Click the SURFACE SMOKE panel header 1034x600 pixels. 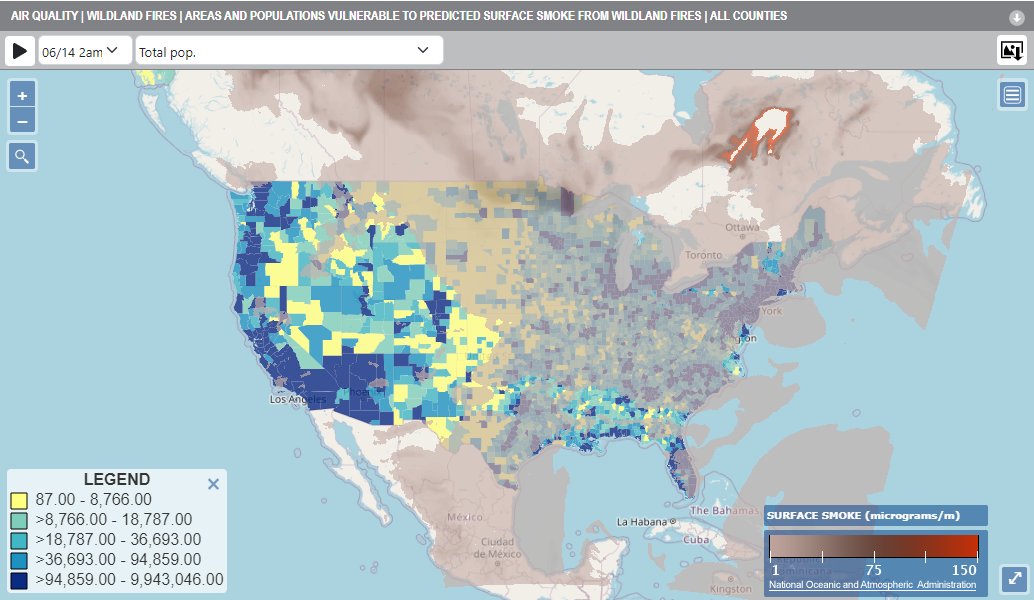874,514
